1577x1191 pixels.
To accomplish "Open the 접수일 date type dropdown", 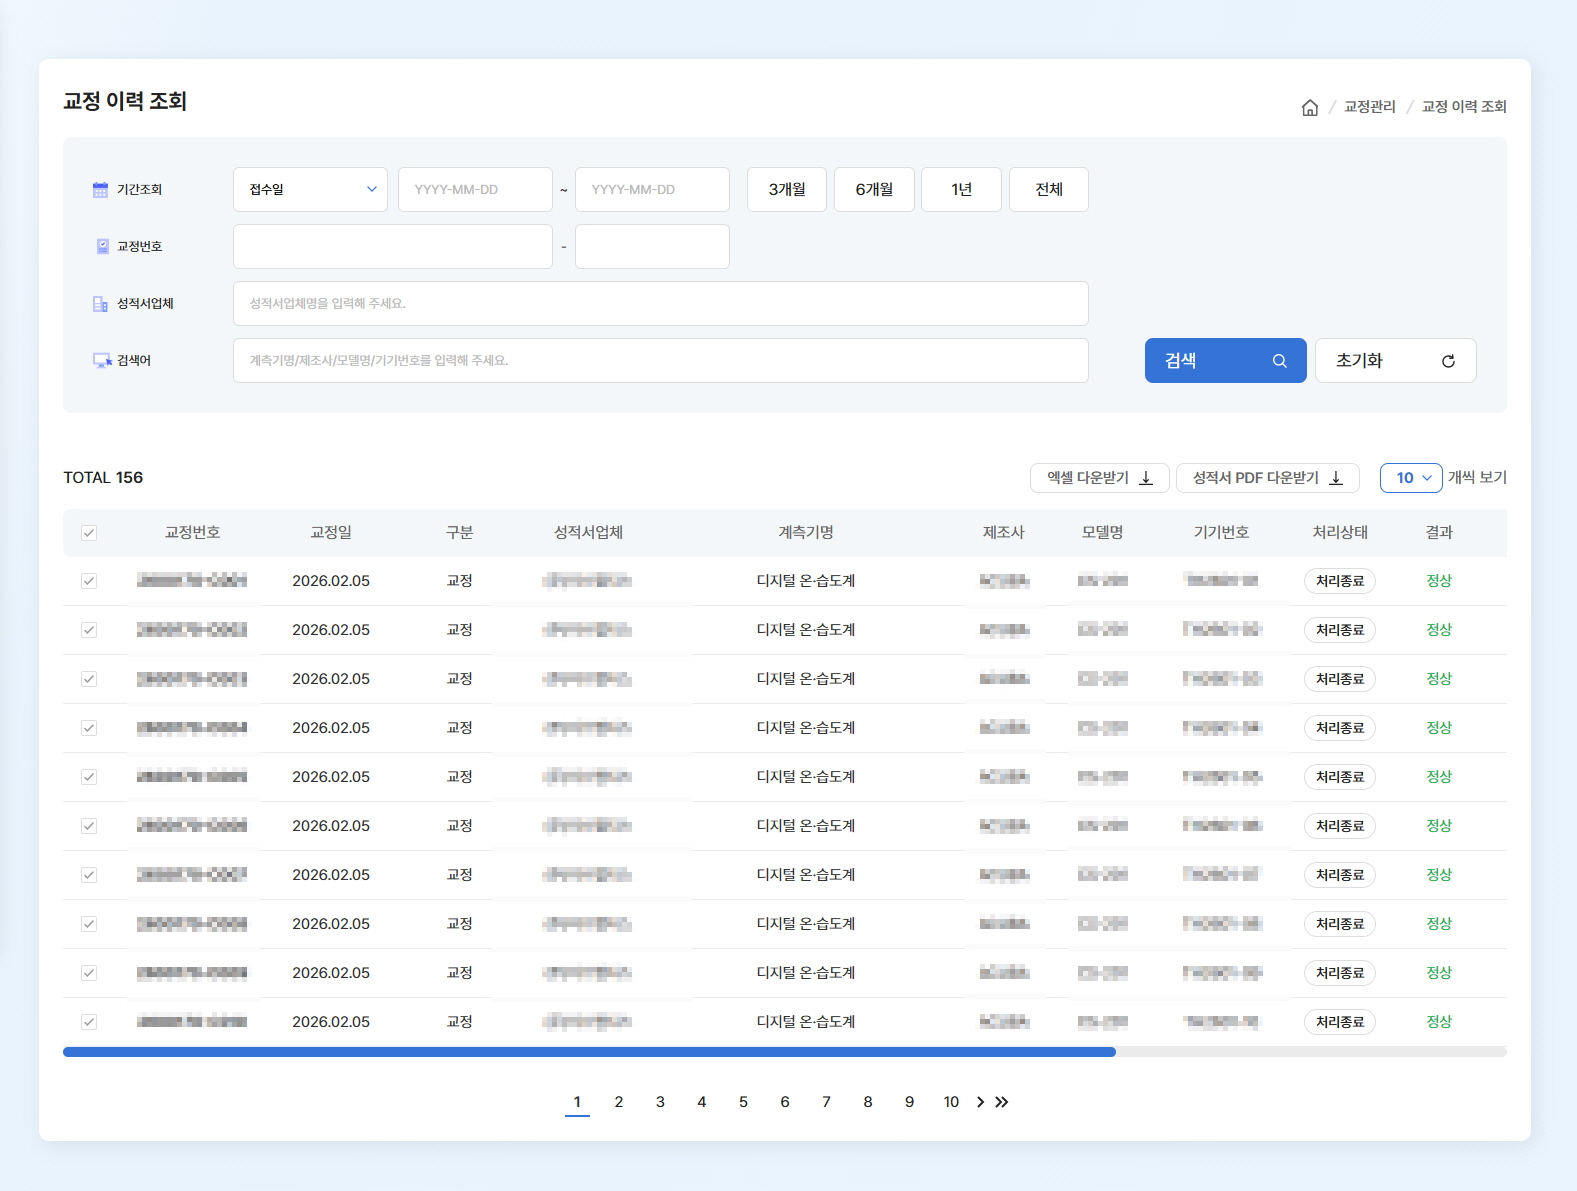I will tap(310, 190).
